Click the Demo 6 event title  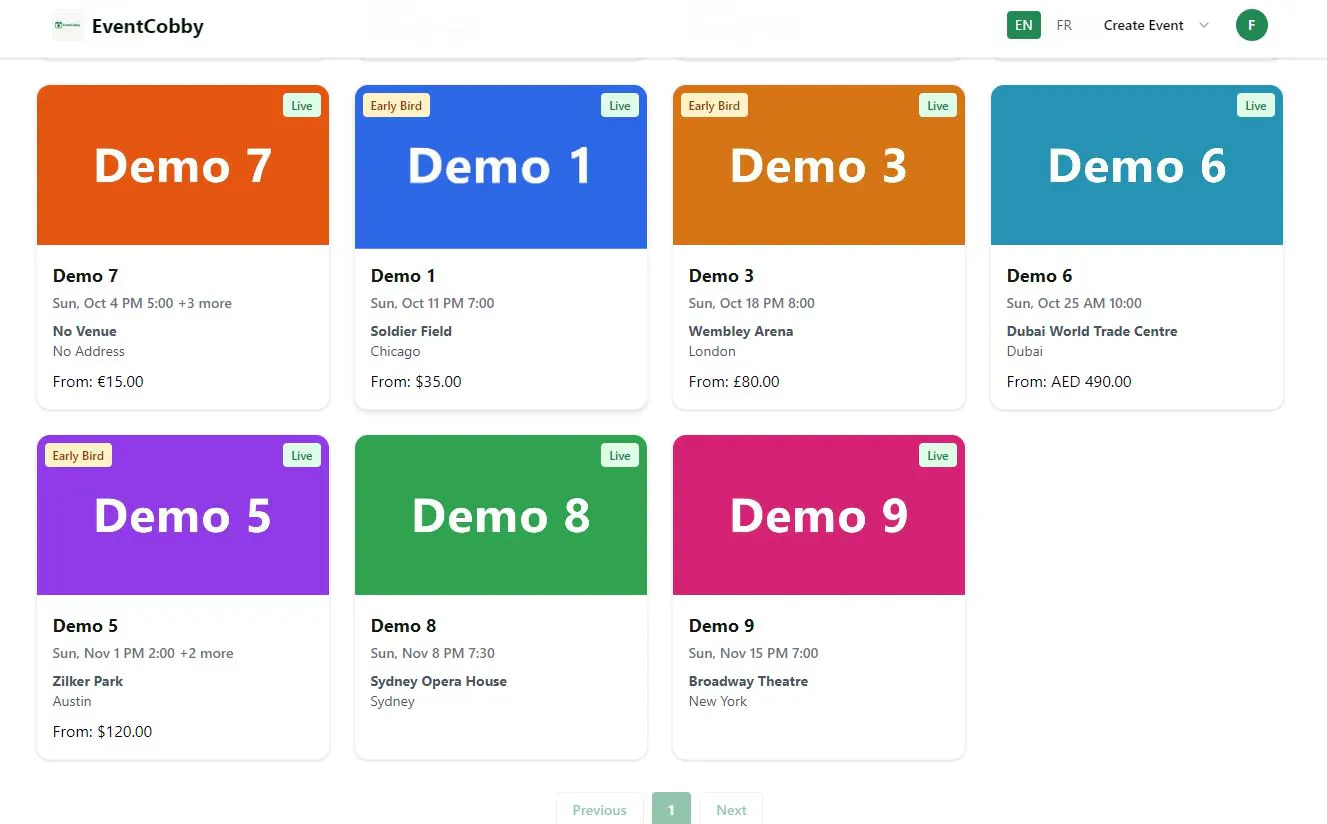pyautogui.click(x=1039, y=276)
